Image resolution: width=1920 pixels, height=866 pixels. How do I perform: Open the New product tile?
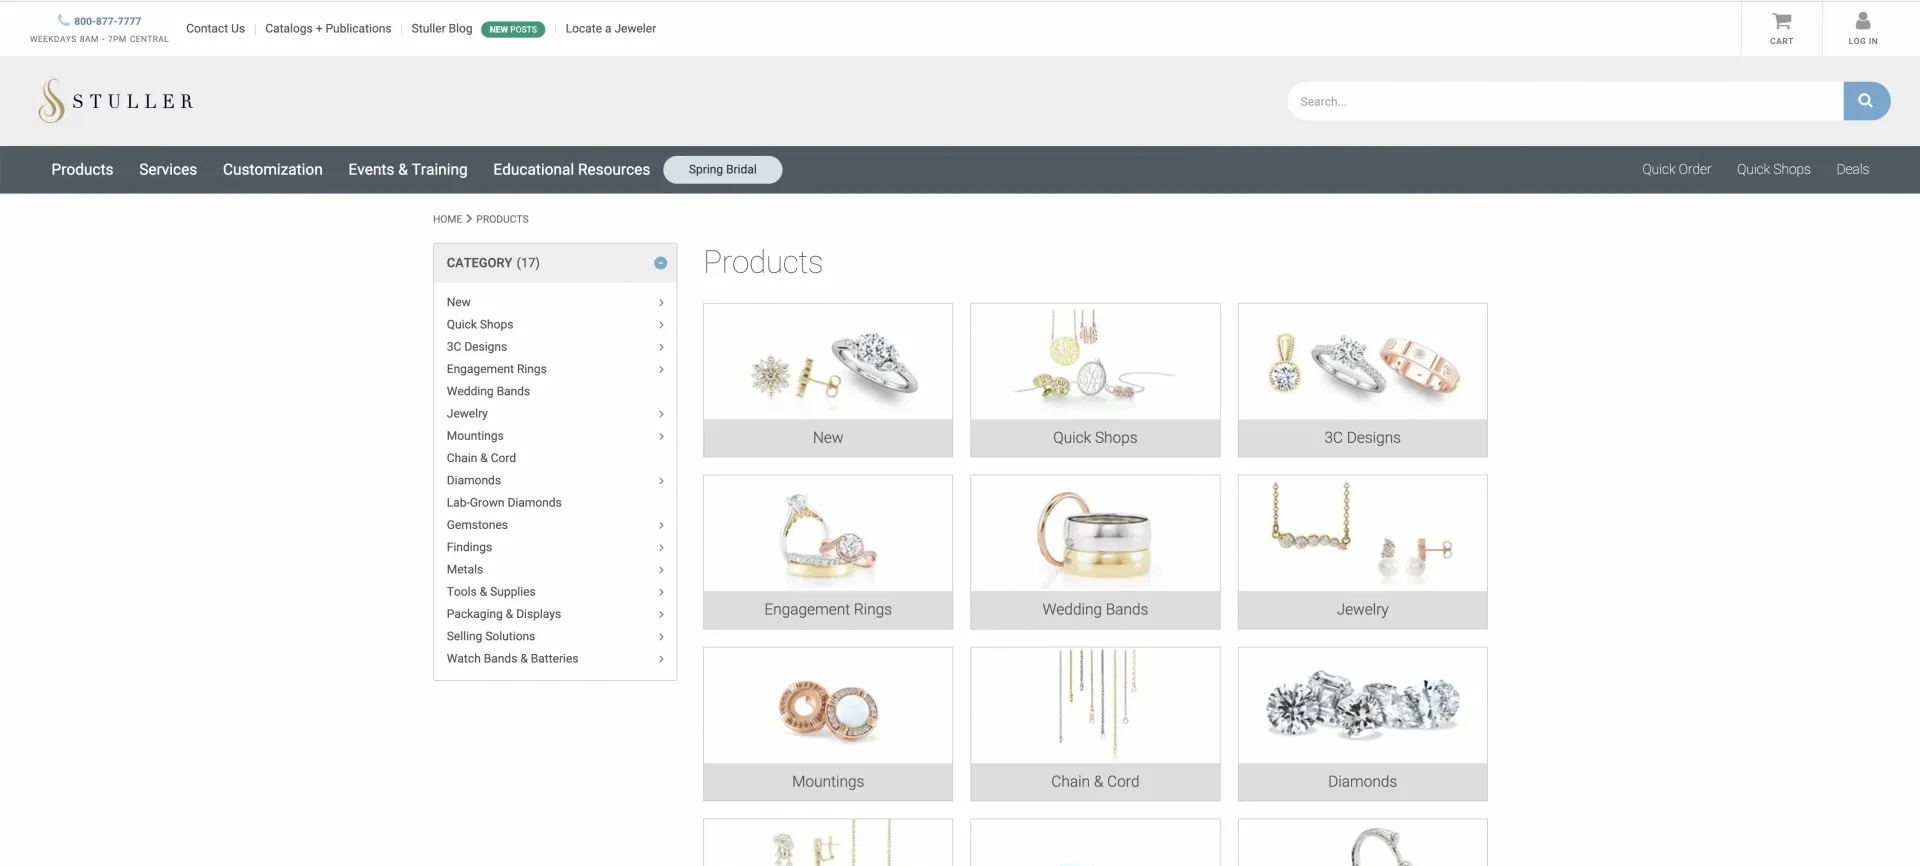pyautogui.click(x=828, y=380)
